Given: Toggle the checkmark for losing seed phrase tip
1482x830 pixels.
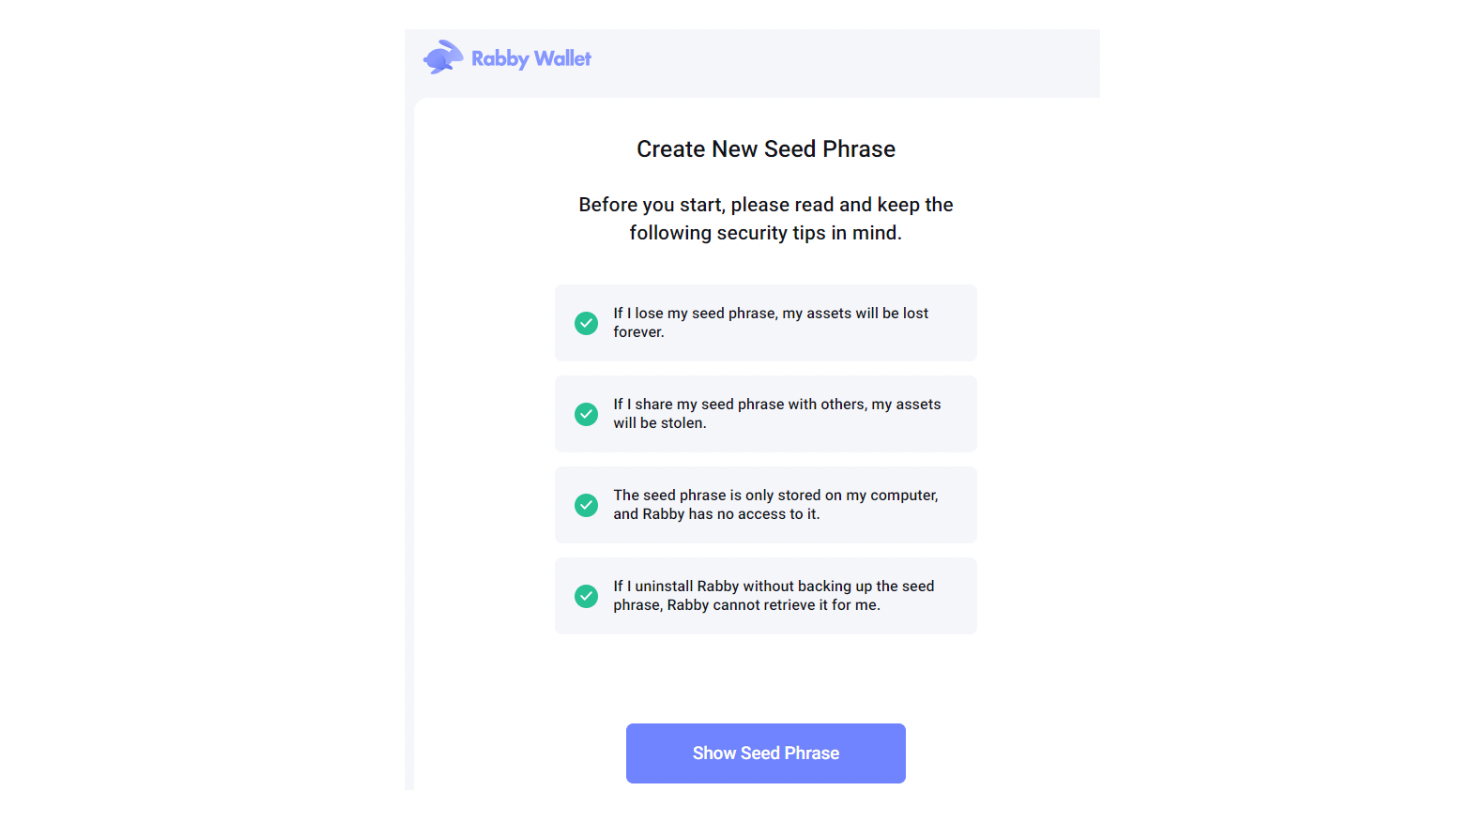Looking at the screenshot, I should click(x=586, y=323).
